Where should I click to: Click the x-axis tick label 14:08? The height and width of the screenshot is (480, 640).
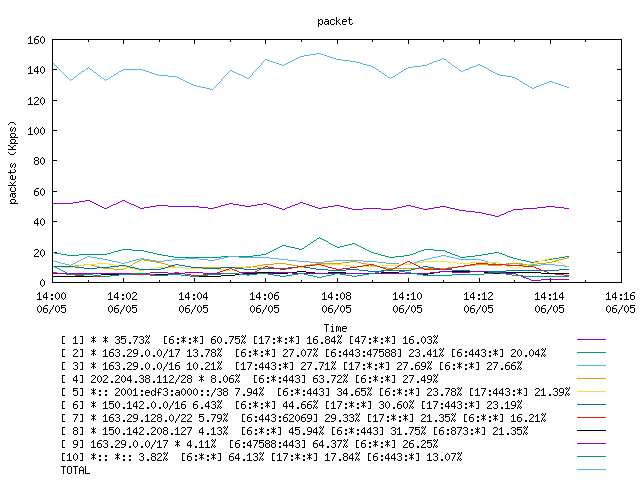[336, 296]
